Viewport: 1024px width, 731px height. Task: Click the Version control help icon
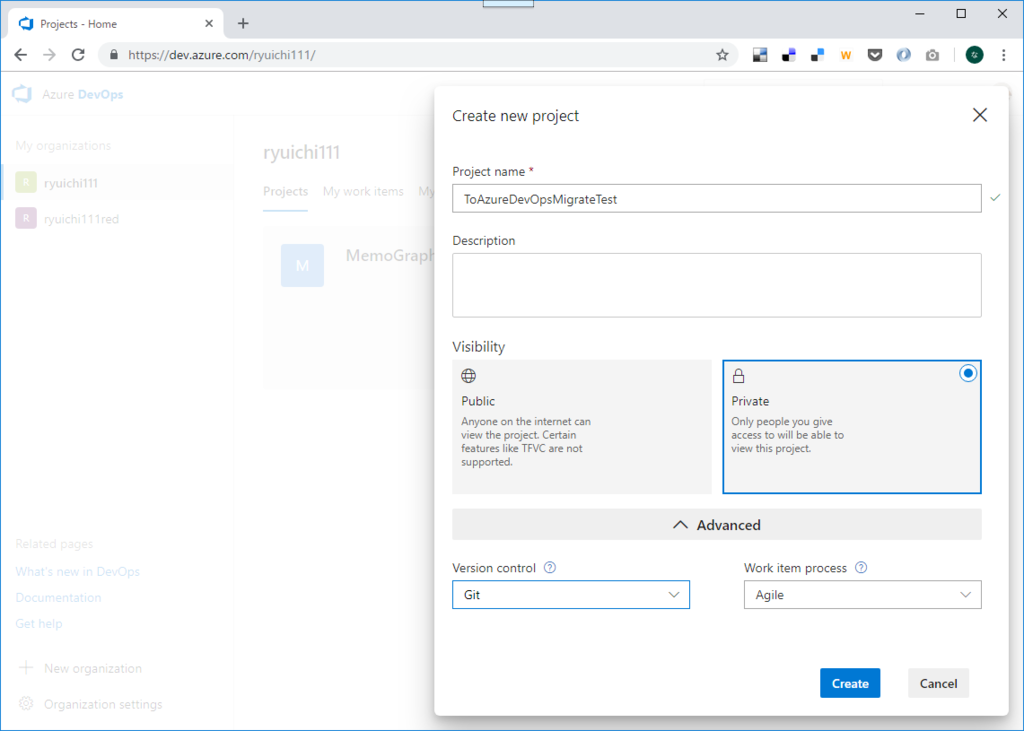pos(550,567)
